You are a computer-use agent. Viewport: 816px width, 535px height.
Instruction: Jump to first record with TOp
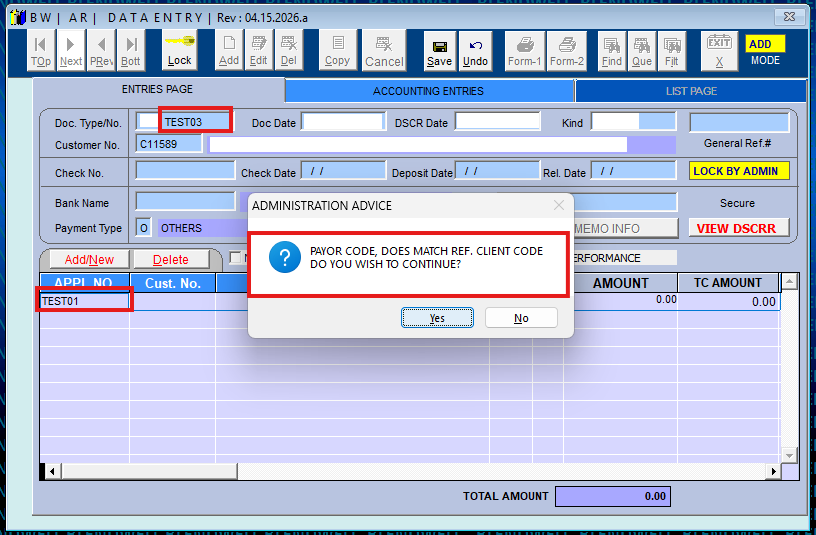click(41, 50)
